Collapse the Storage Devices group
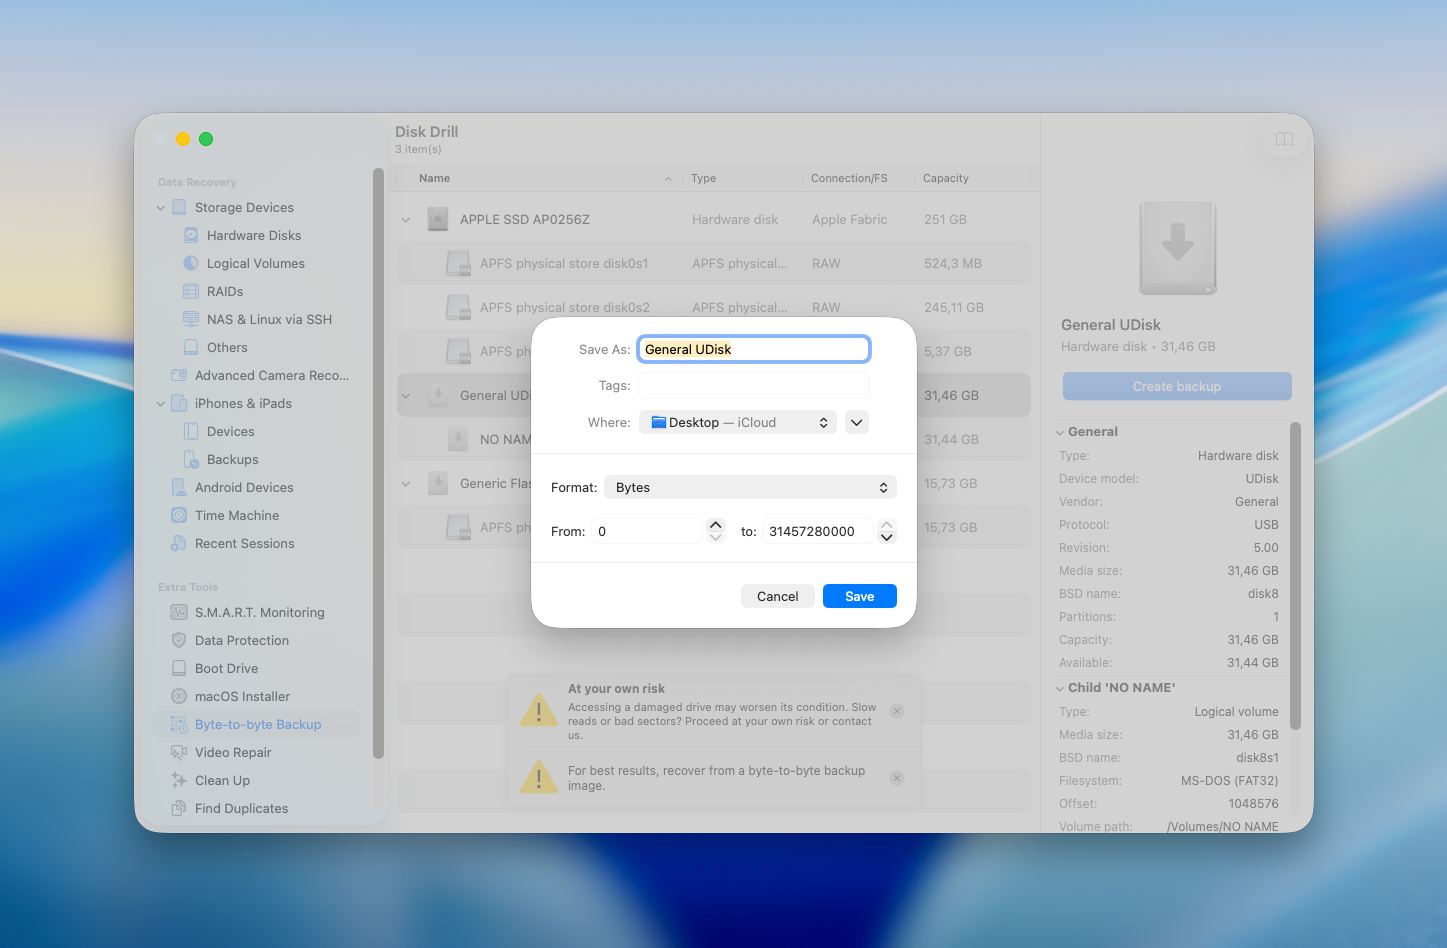 click(x=161, y=207)
